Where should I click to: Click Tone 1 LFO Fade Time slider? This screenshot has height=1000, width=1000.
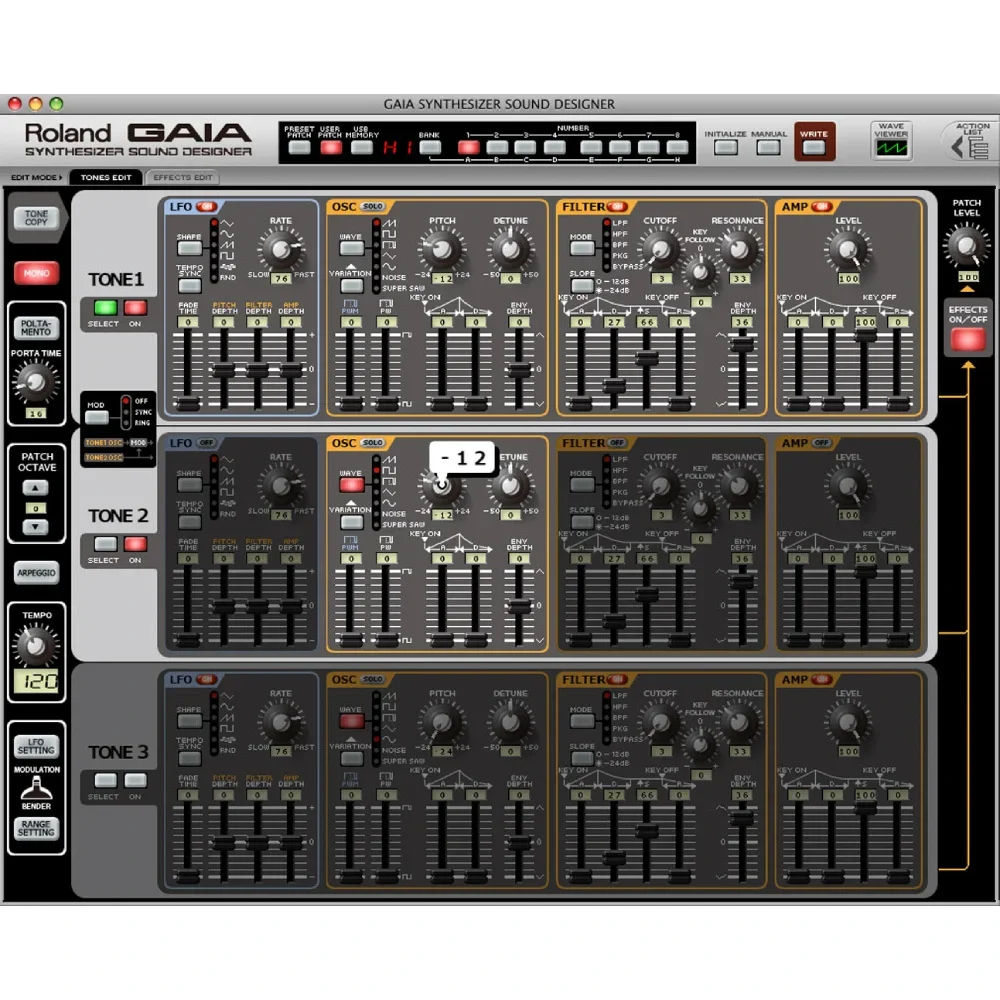click(188, 403)
